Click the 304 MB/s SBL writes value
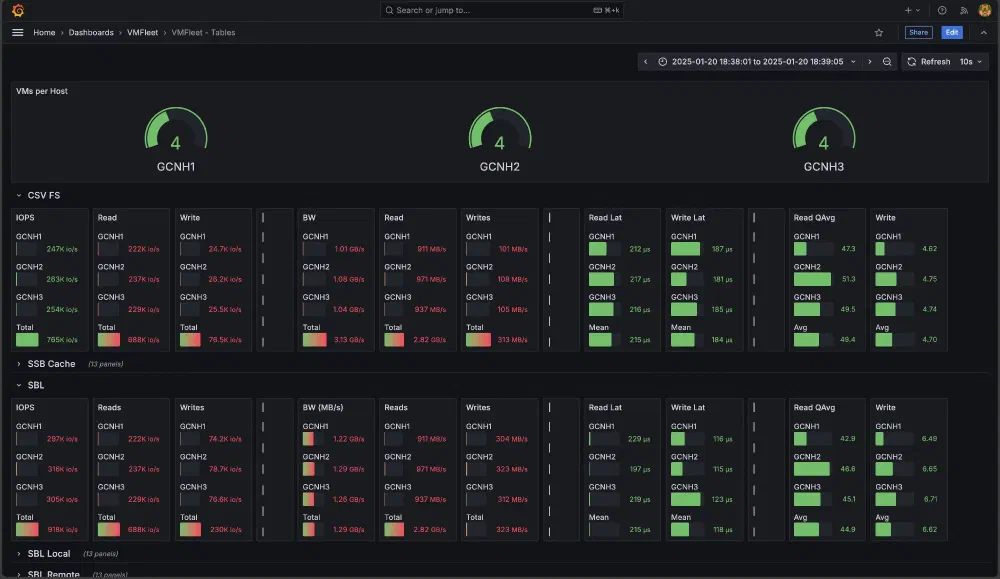 pyautogui.click(x=511, y=439)
